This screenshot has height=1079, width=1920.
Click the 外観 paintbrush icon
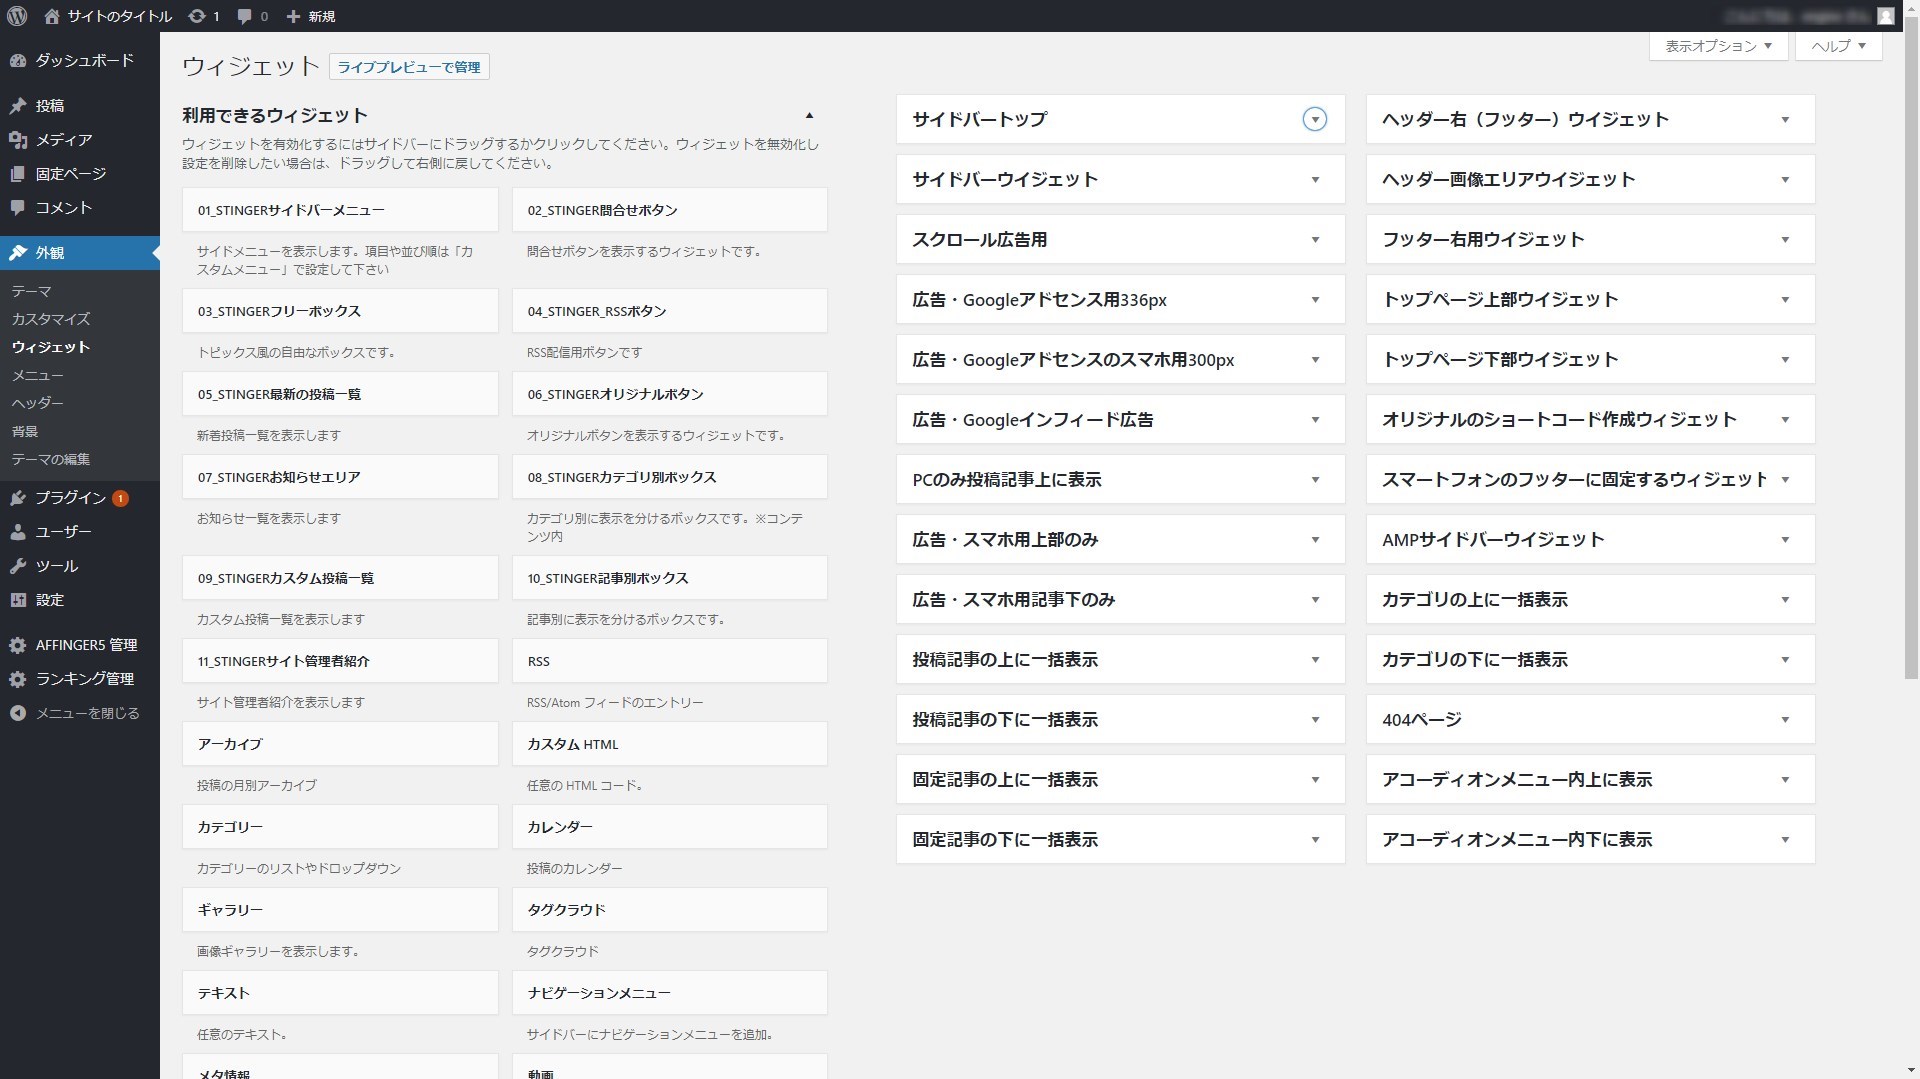18,253
